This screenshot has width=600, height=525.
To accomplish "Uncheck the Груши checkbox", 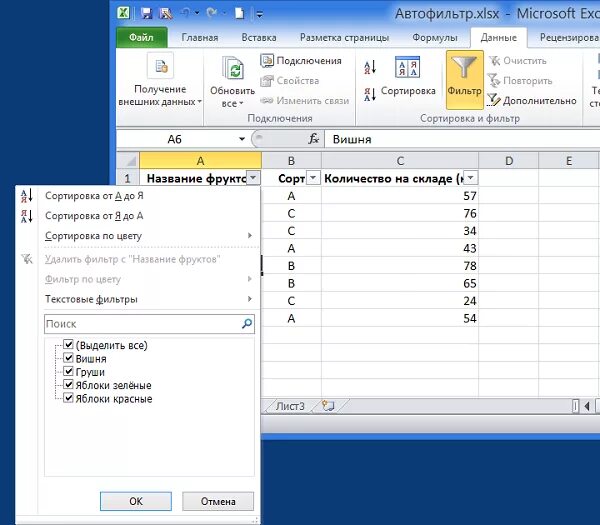I will pyautogui.click(x=68, y=371).
